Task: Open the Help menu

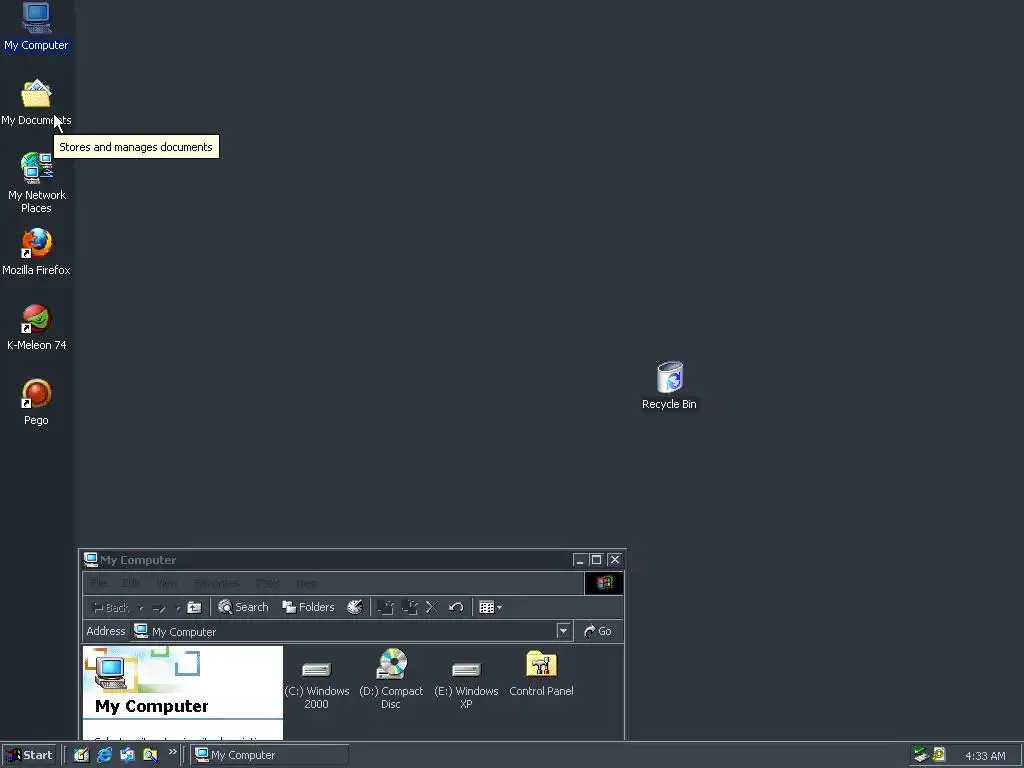Action: 306,583
